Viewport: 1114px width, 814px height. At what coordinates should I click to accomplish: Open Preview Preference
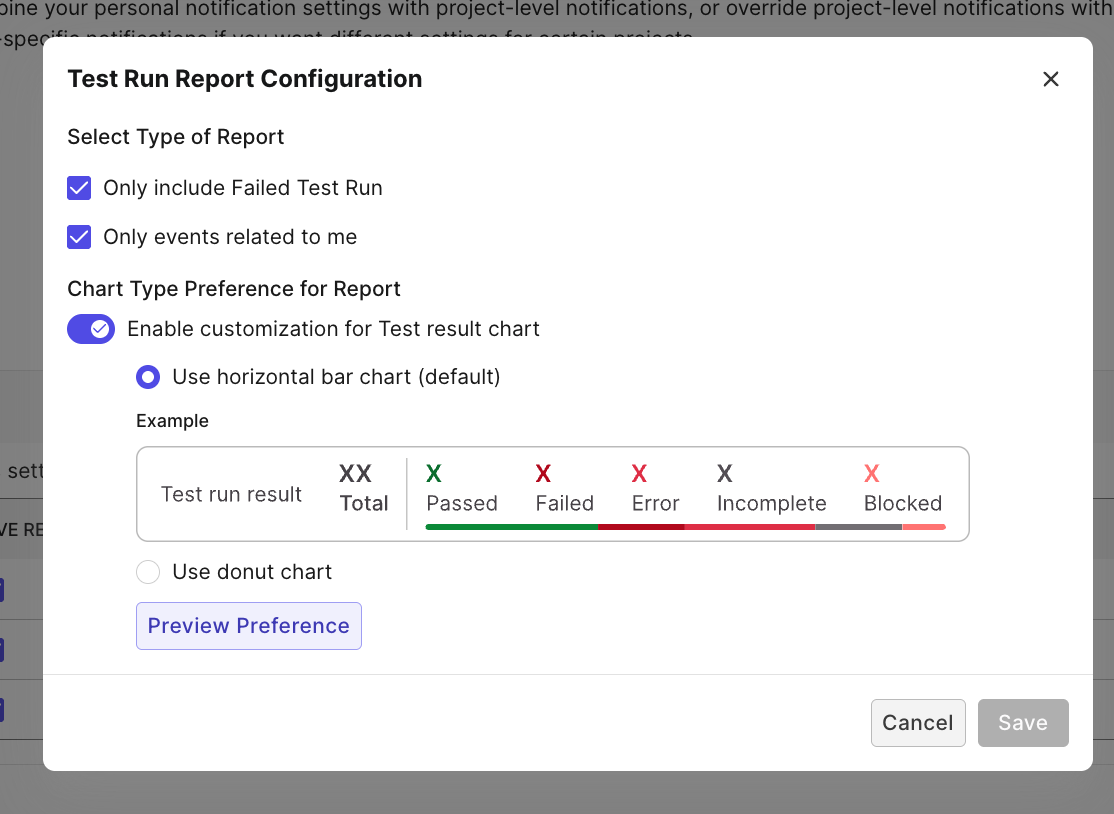[249, 626]
